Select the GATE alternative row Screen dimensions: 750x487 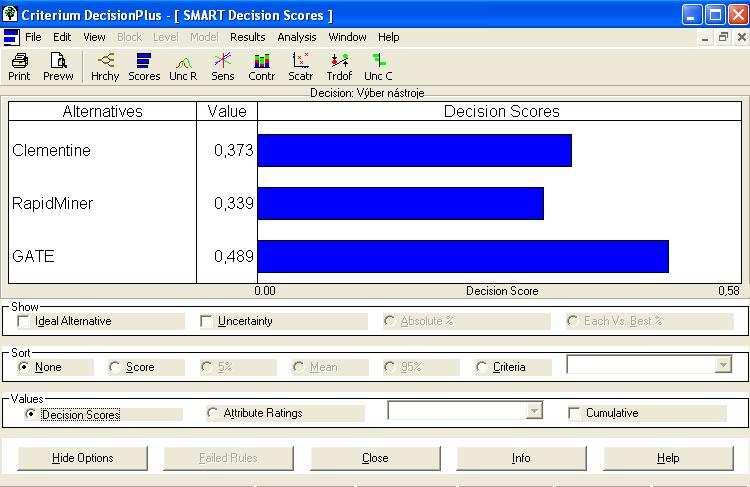coord(33,256)
